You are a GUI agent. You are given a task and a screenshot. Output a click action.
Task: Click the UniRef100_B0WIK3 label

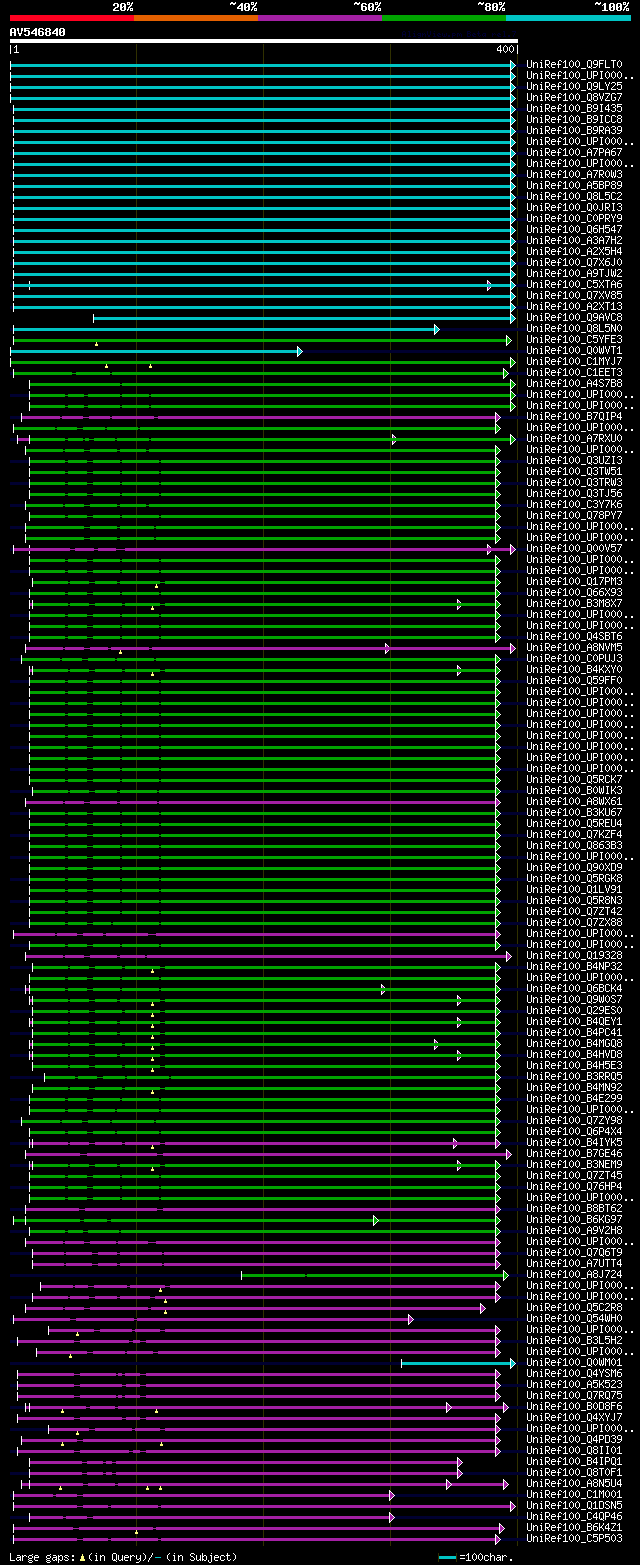click(574, 791)
